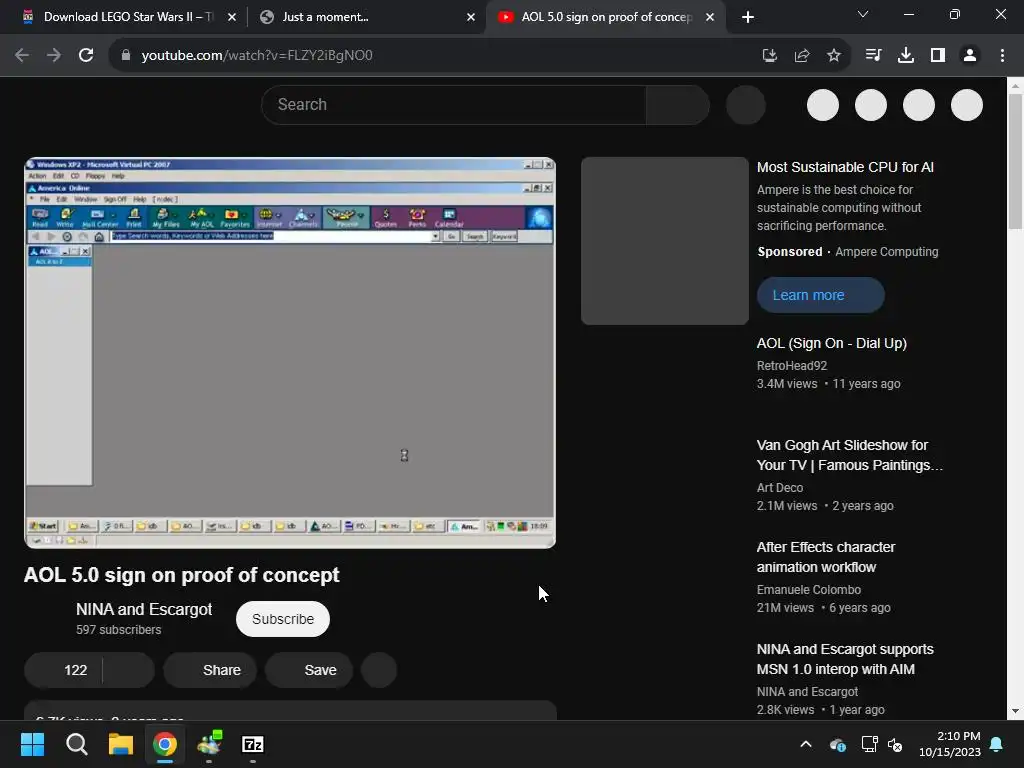Screen dimensions: 1024x768
Task: Open media controls icon in Chrome toolbar
Action: tap(873, 56)
